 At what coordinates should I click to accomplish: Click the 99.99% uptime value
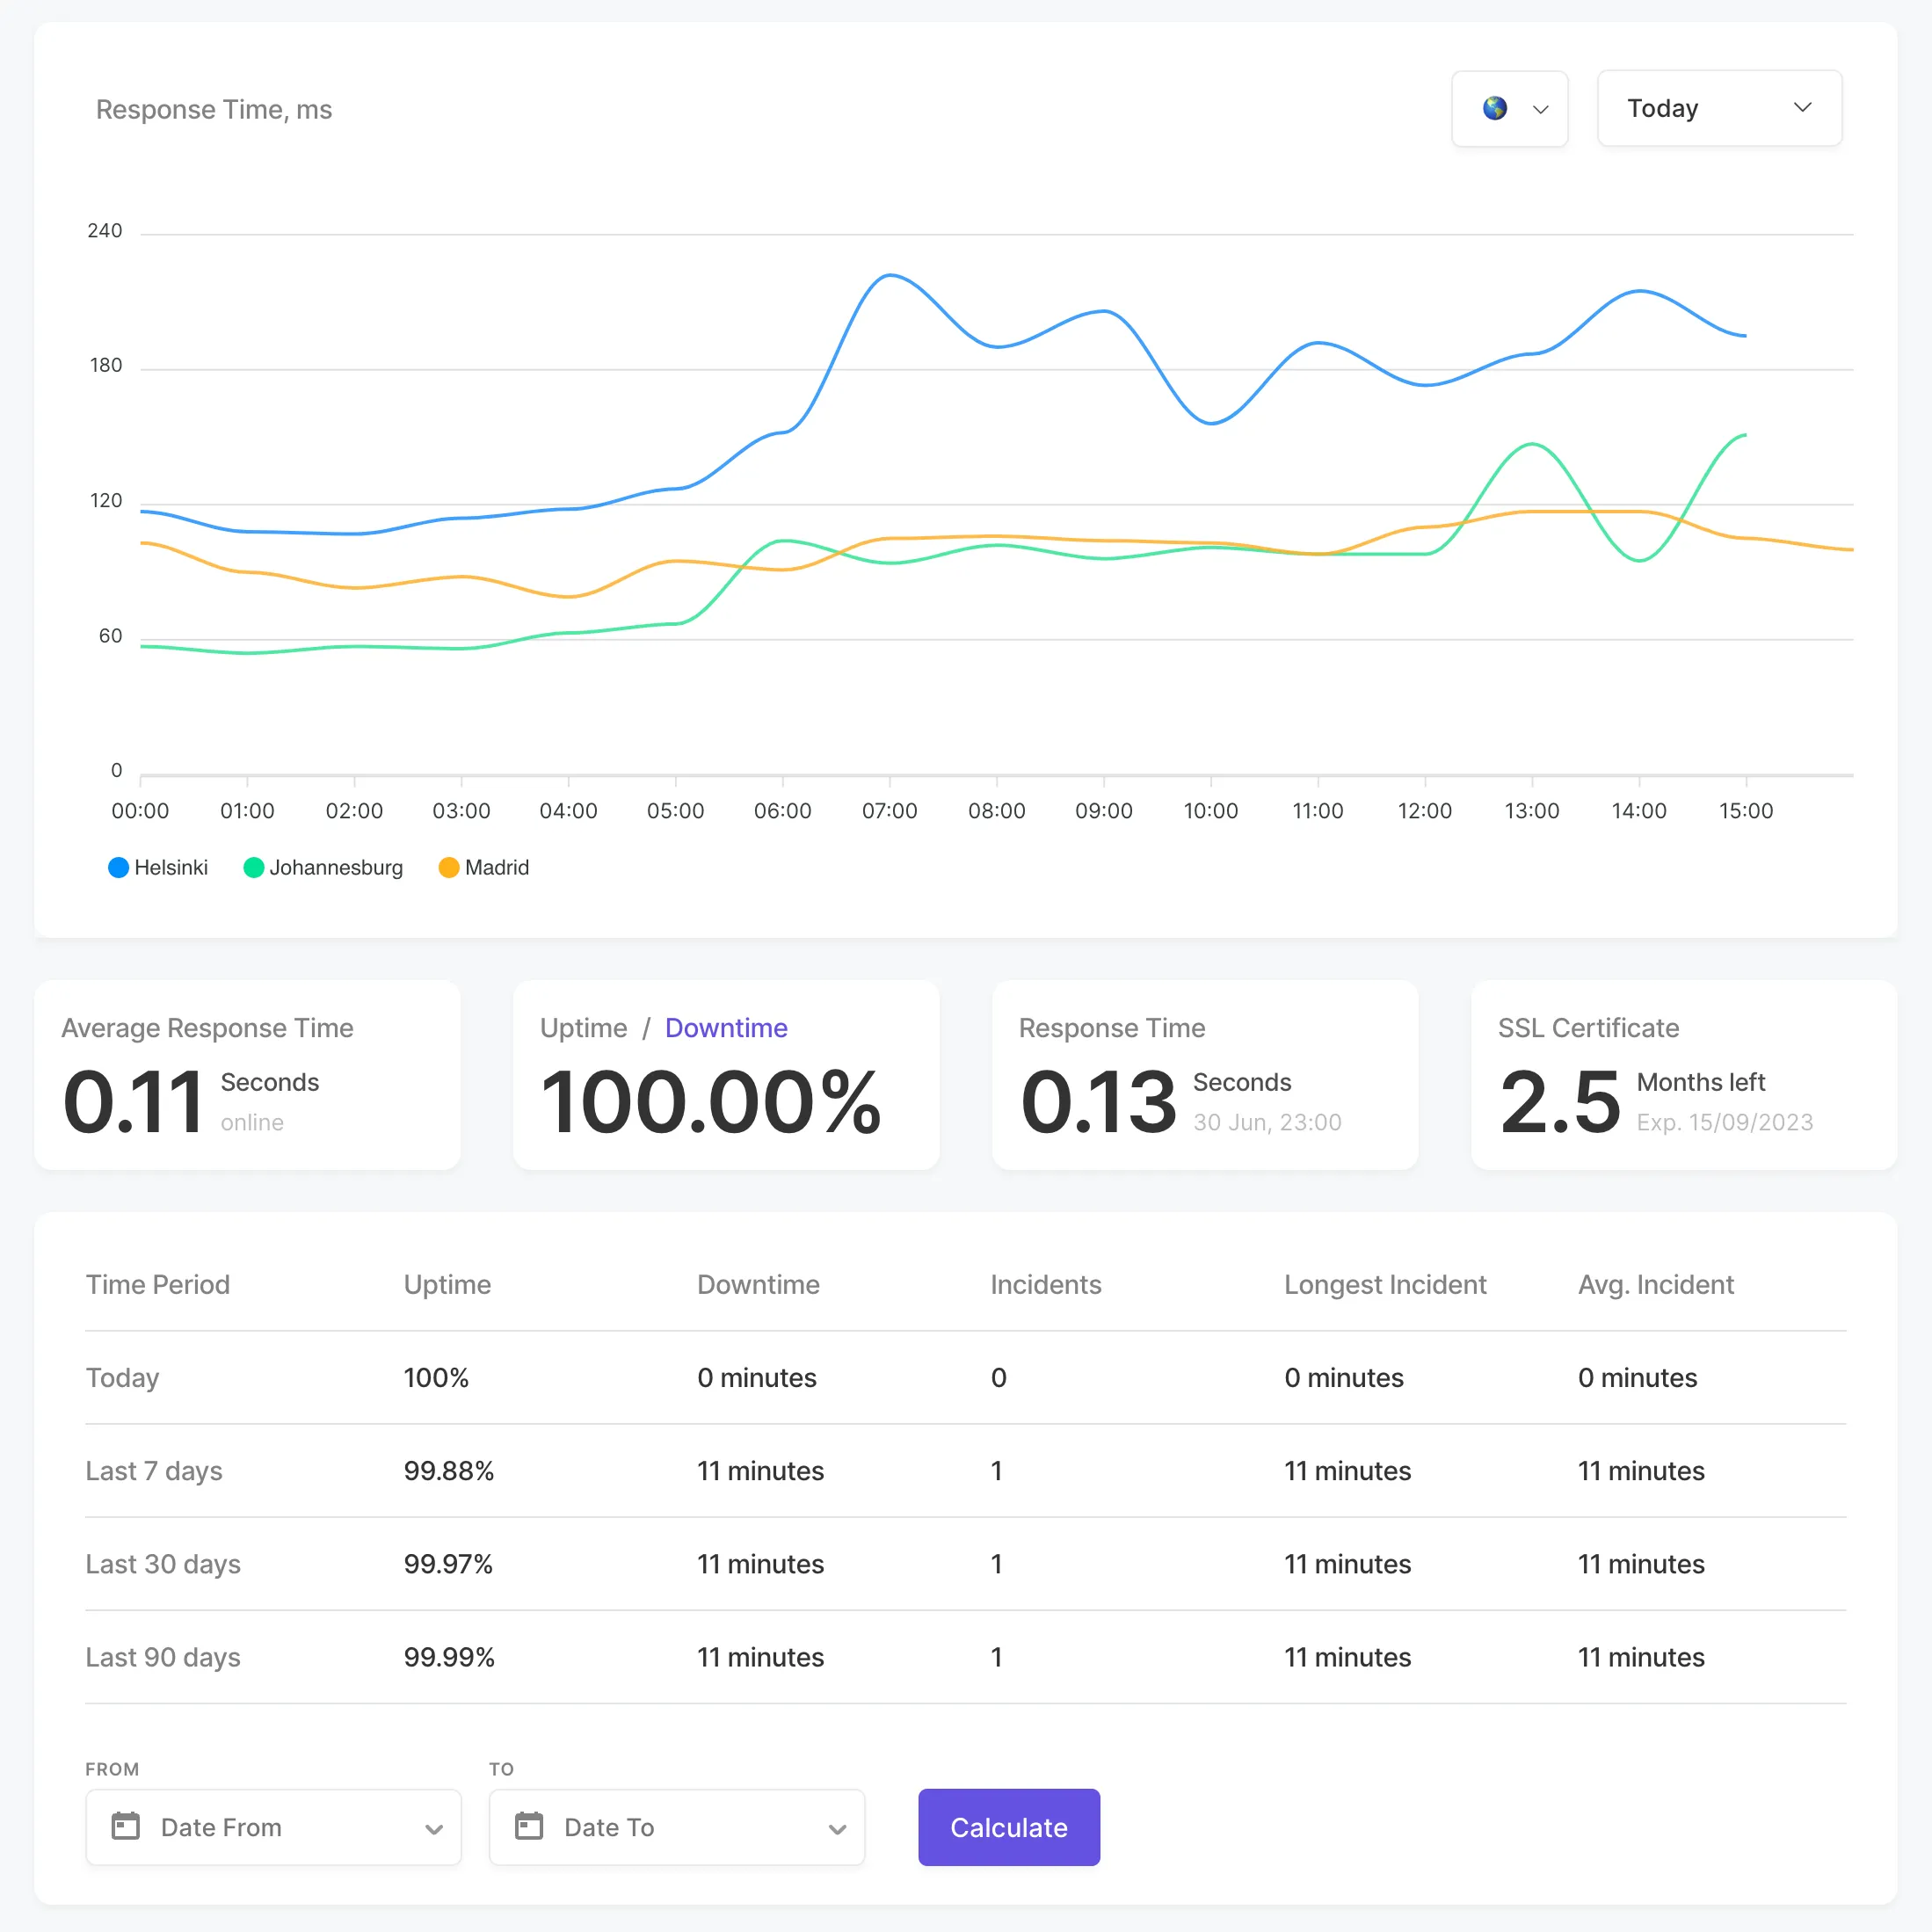coord(449,1657)
